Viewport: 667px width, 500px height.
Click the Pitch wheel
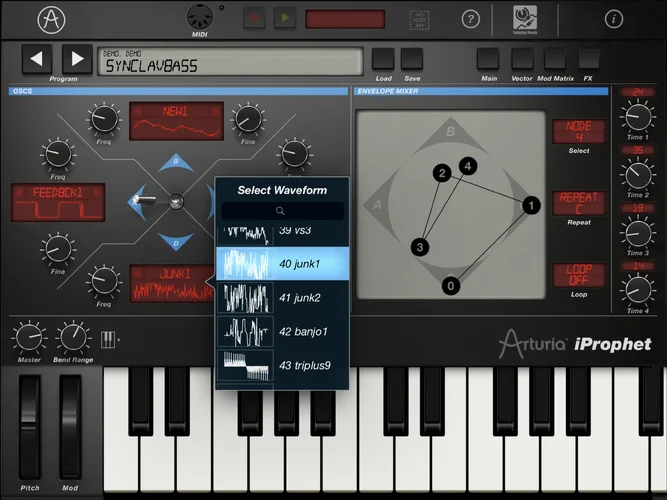click(29, 427)
